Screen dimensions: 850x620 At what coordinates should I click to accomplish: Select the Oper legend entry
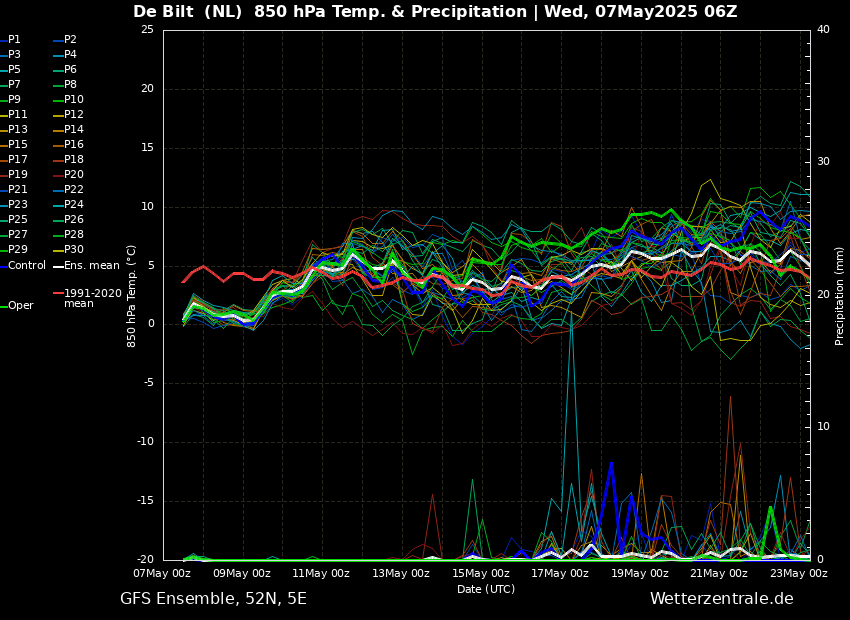20,306
